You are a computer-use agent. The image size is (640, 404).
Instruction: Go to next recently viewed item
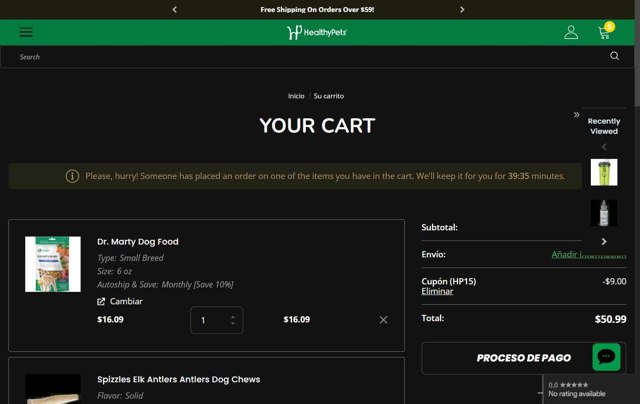pyautogui.click(x=604, y=242)
